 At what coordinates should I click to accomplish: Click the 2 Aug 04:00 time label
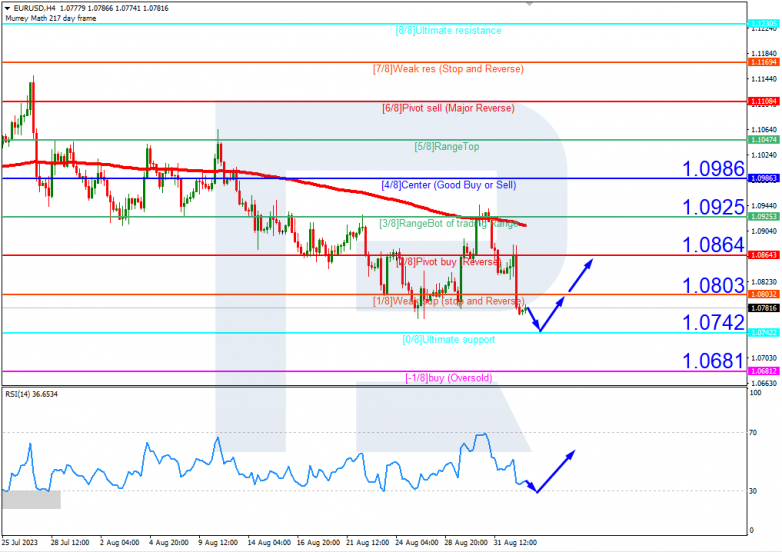coord(119,543)
